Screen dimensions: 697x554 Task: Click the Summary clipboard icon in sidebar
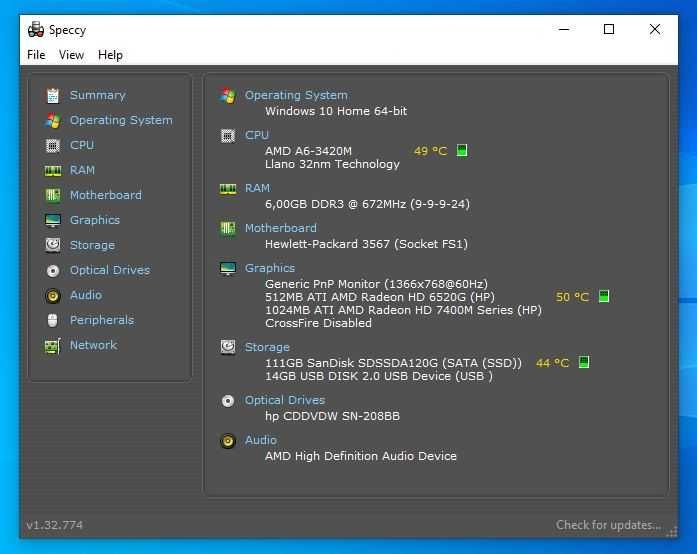[53, 95]
